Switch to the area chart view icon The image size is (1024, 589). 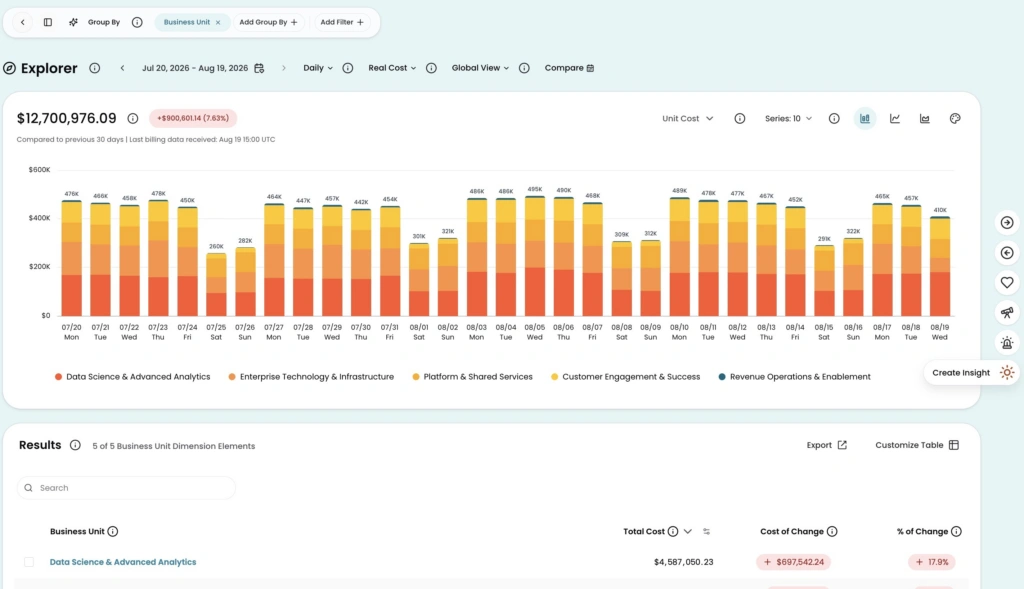[x=925, y=119]
